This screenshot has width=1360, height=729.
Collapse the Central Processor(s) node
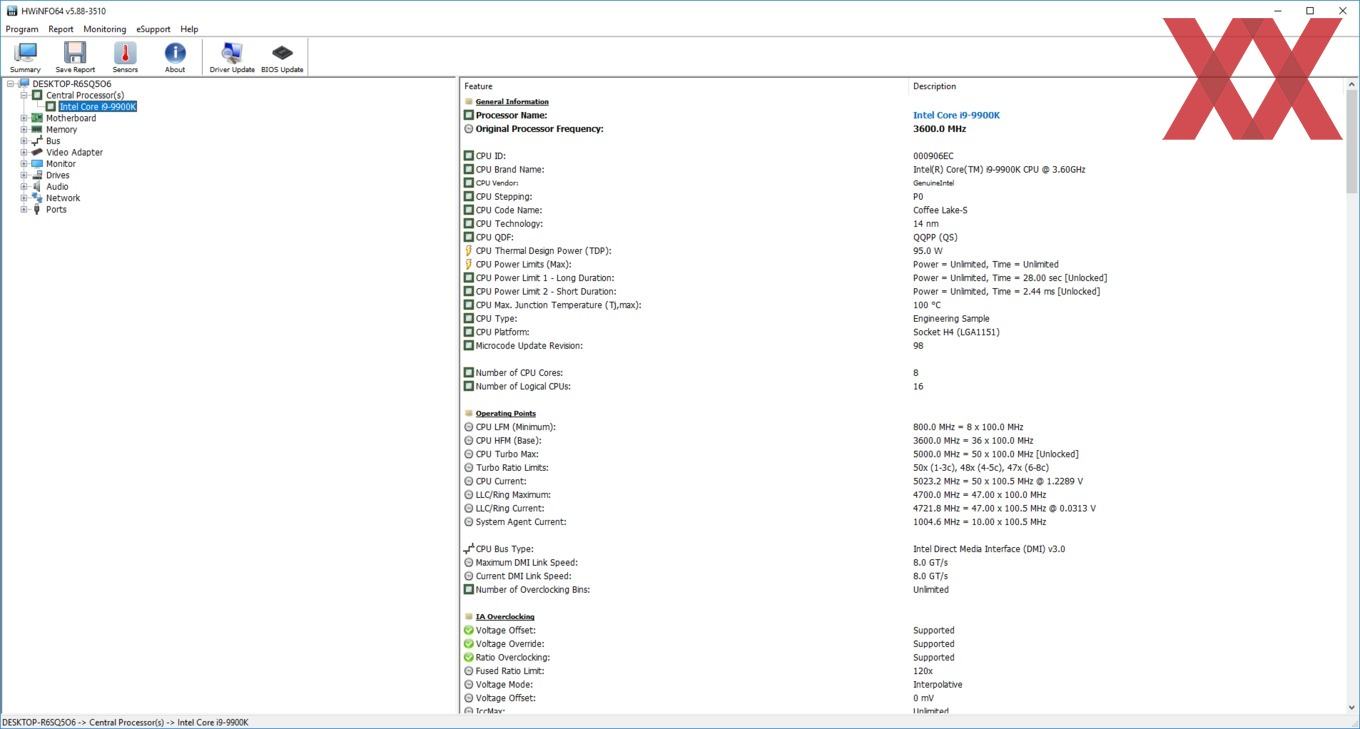click(x=24, y=96)
